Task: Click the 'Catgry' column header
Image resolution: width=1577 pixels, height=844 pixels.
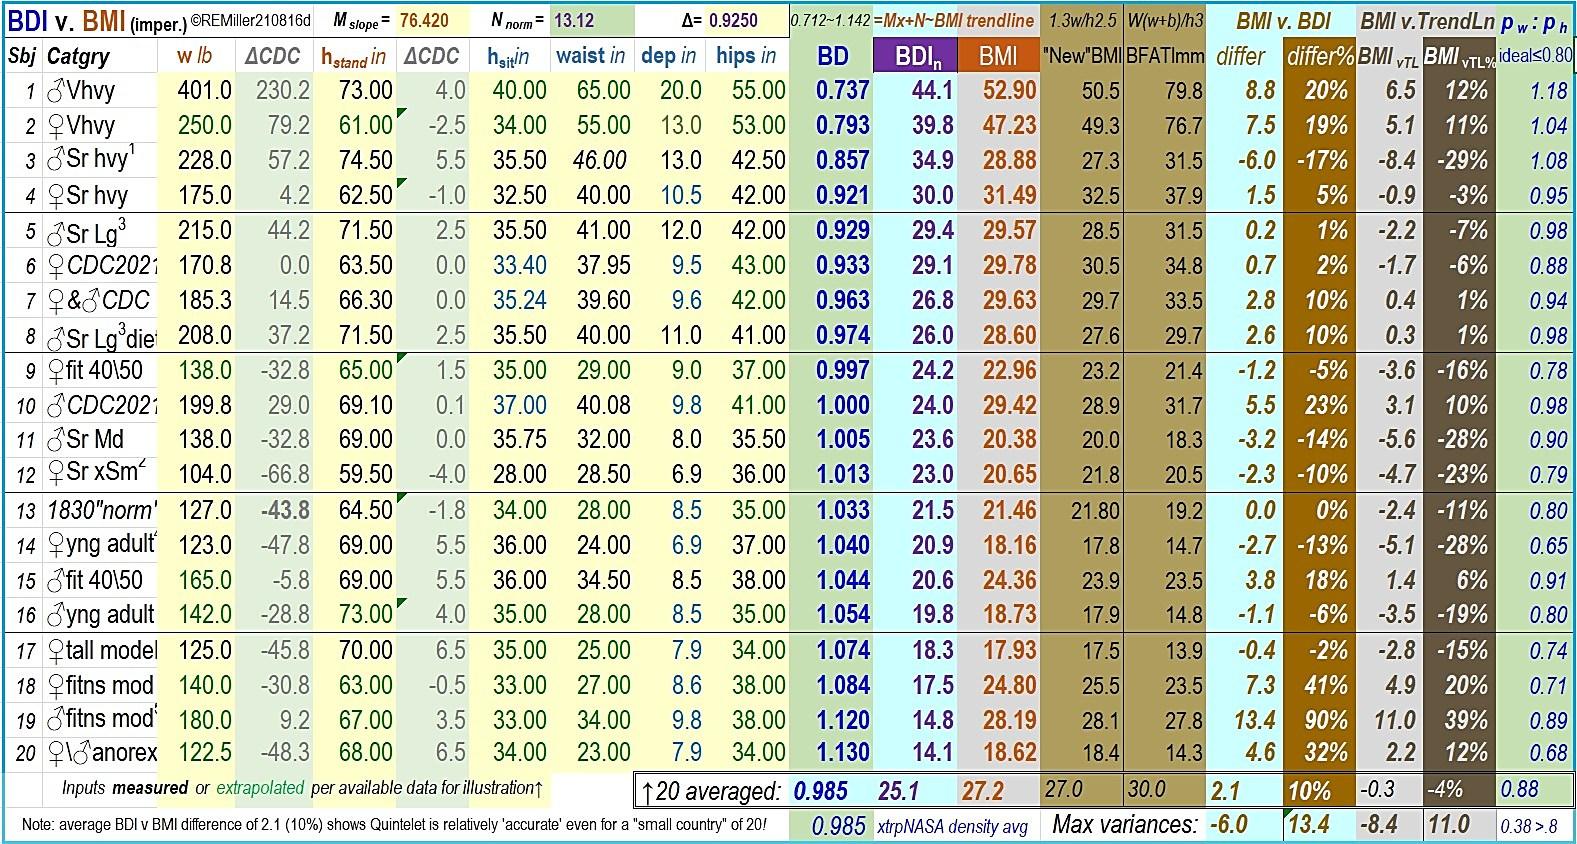Action: coord(78,56)
